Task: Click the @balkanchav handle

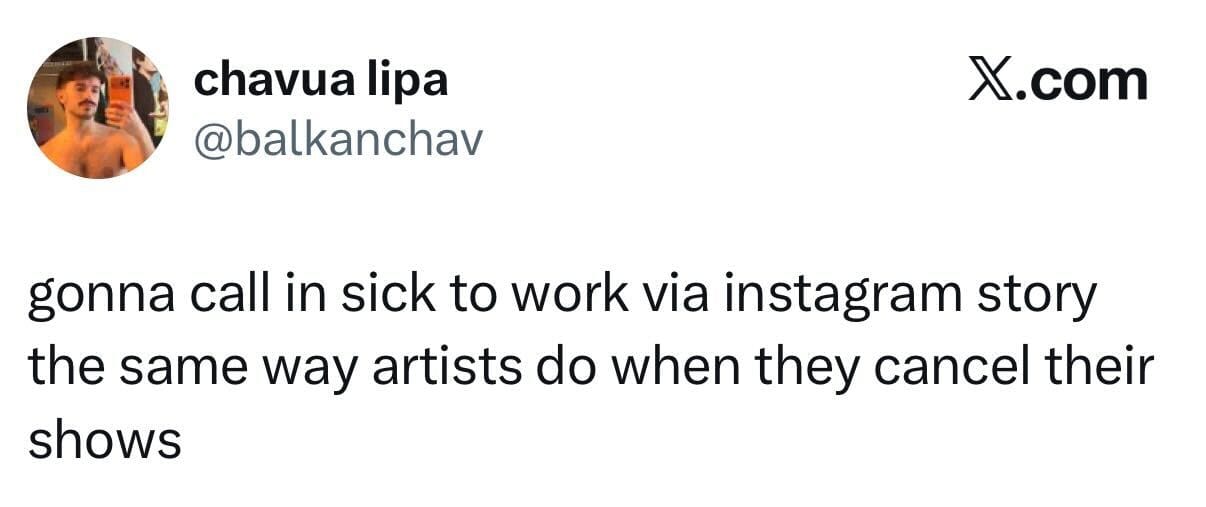Action: 337,141
